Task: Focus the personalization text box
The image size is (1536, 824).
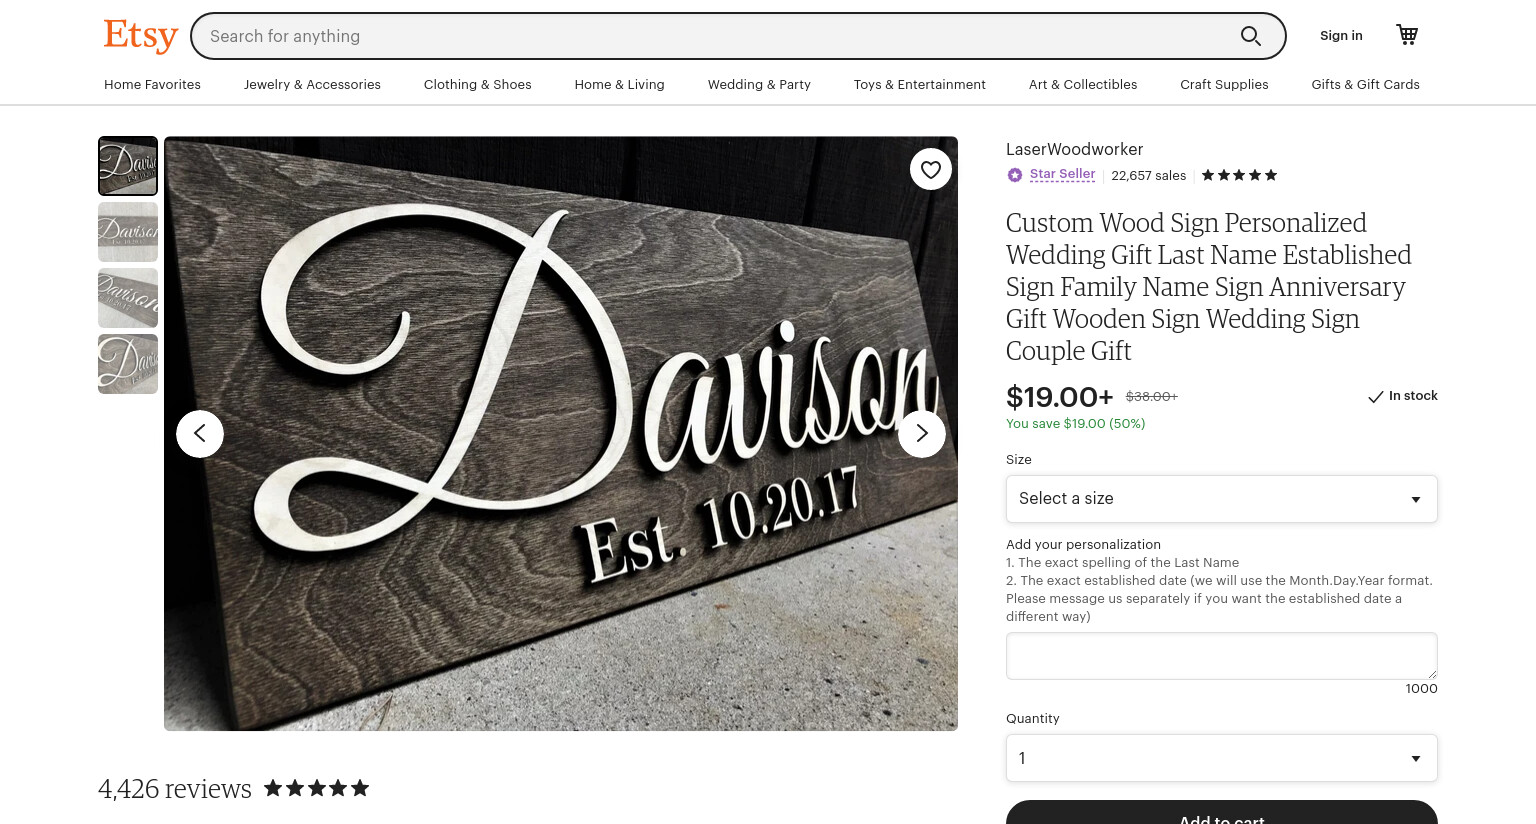Action: coord(1222,656)
